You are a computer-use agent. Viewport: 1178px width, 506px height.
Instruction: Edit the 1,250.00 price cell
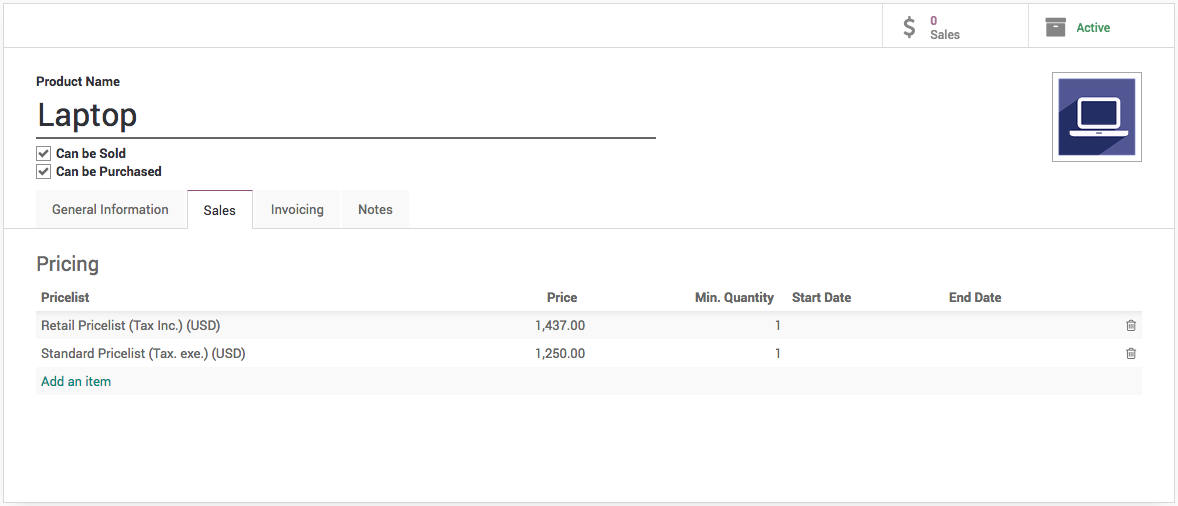560,353
